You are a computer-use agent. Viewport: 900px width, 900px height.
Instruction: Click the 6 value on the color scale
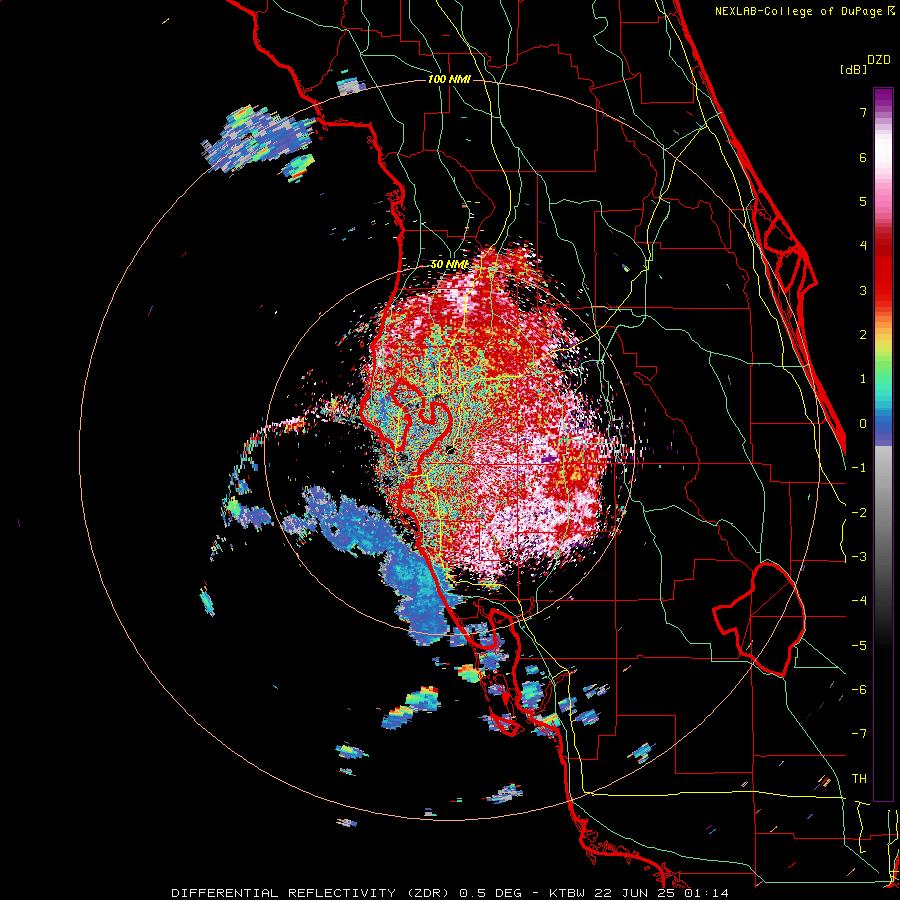pos(863,157)
